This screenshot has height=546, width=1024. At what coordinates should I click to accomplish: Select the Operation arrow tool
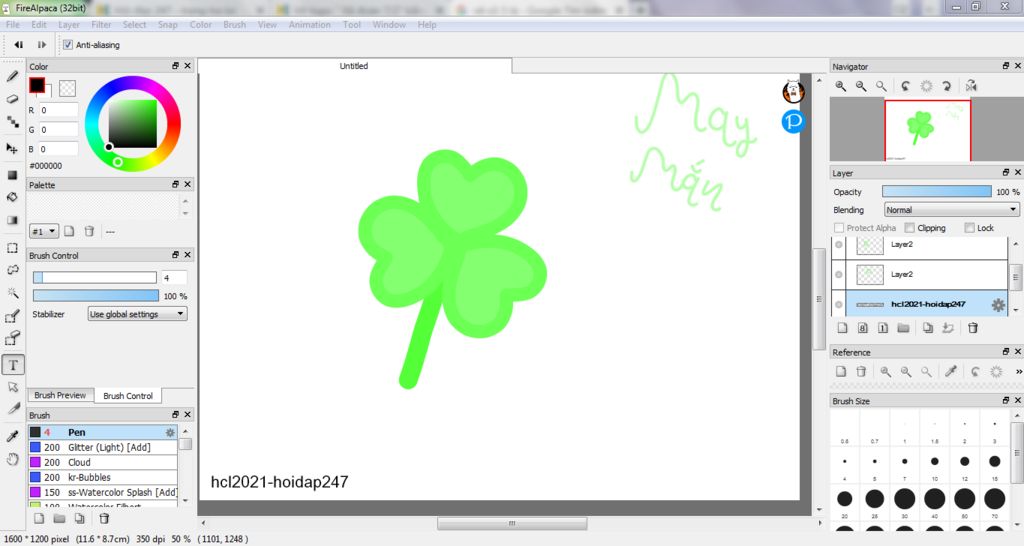point(12,387)
